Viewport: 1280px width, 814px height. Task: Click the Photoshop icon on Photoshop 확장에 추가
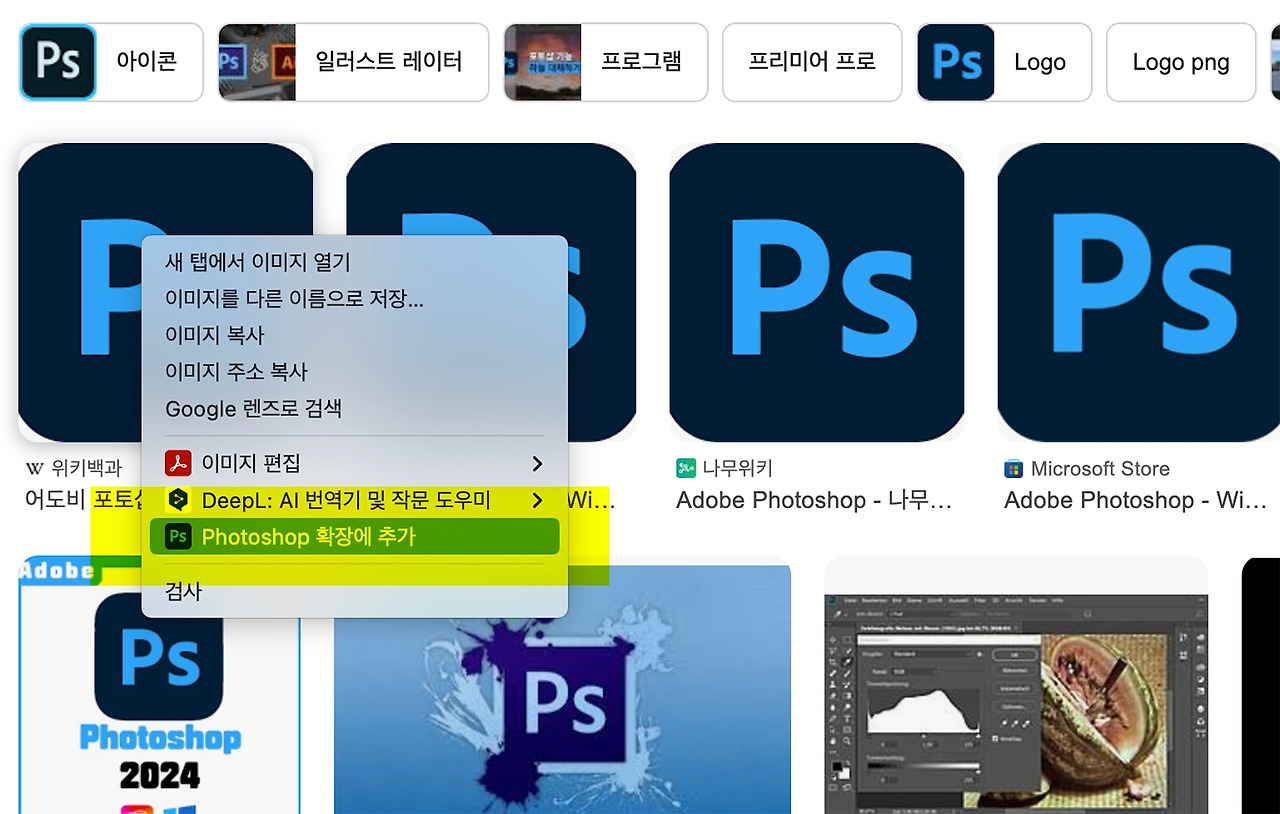pyautogui.click(x=178, y=537)
